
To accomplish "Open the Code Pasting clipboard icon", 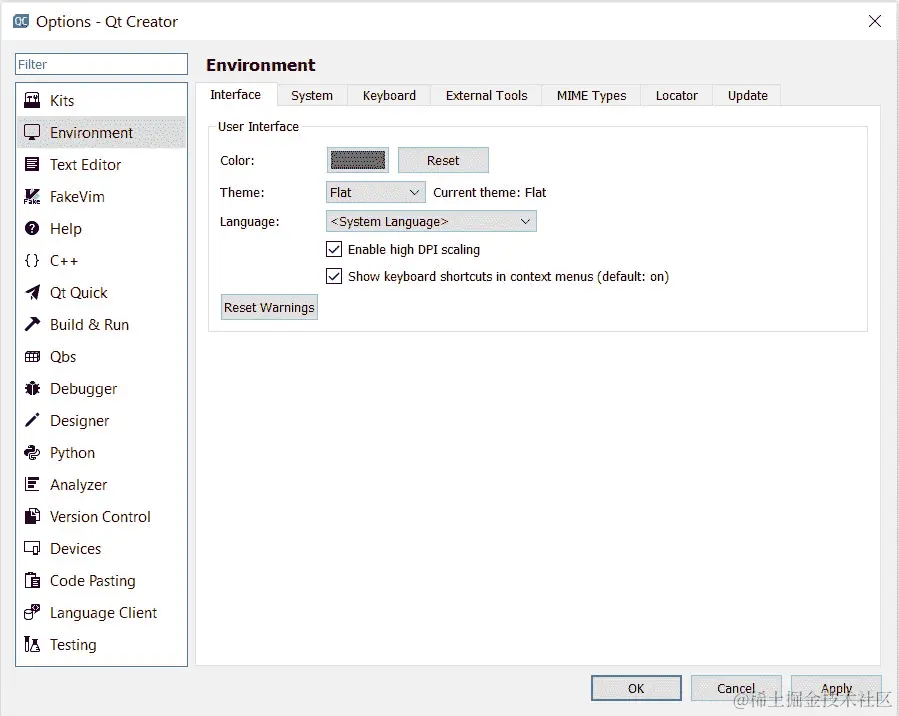I will (32, 580).
